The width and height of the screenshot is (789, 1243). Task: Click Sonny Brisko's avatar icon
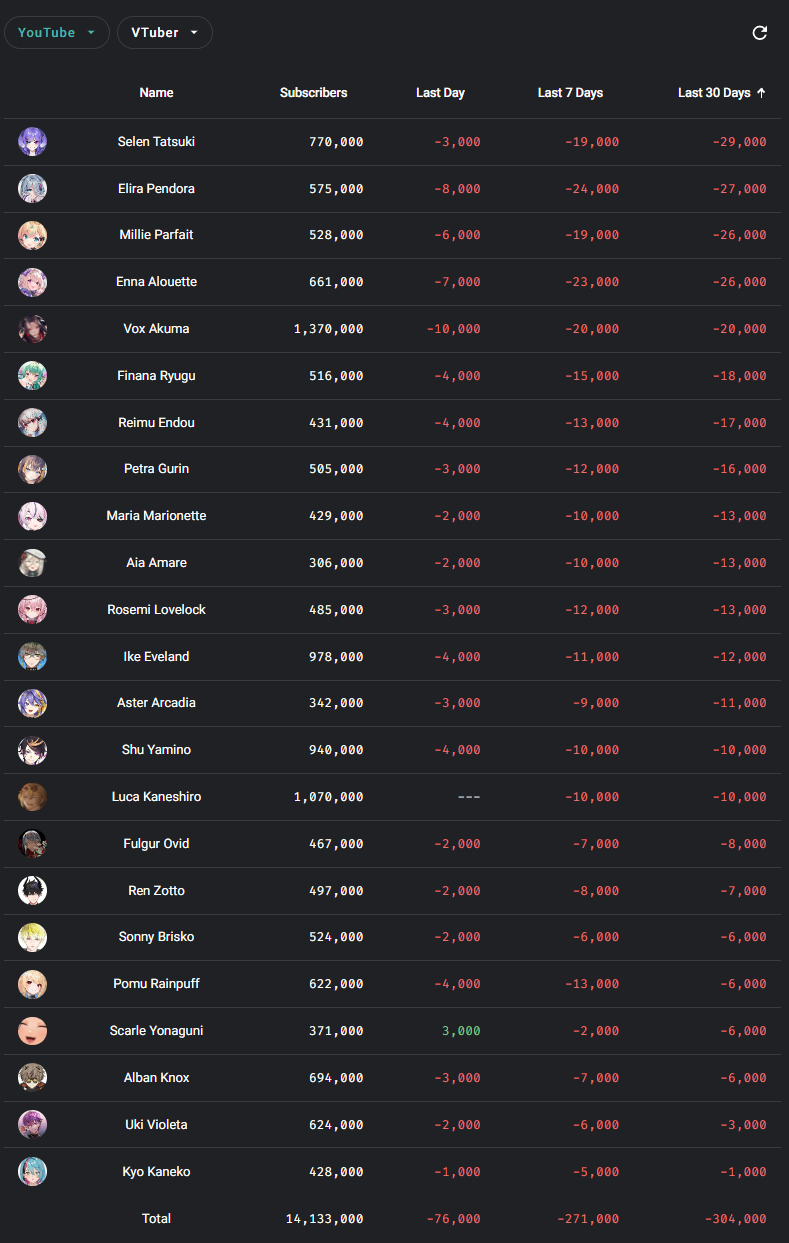click(33, 937)
